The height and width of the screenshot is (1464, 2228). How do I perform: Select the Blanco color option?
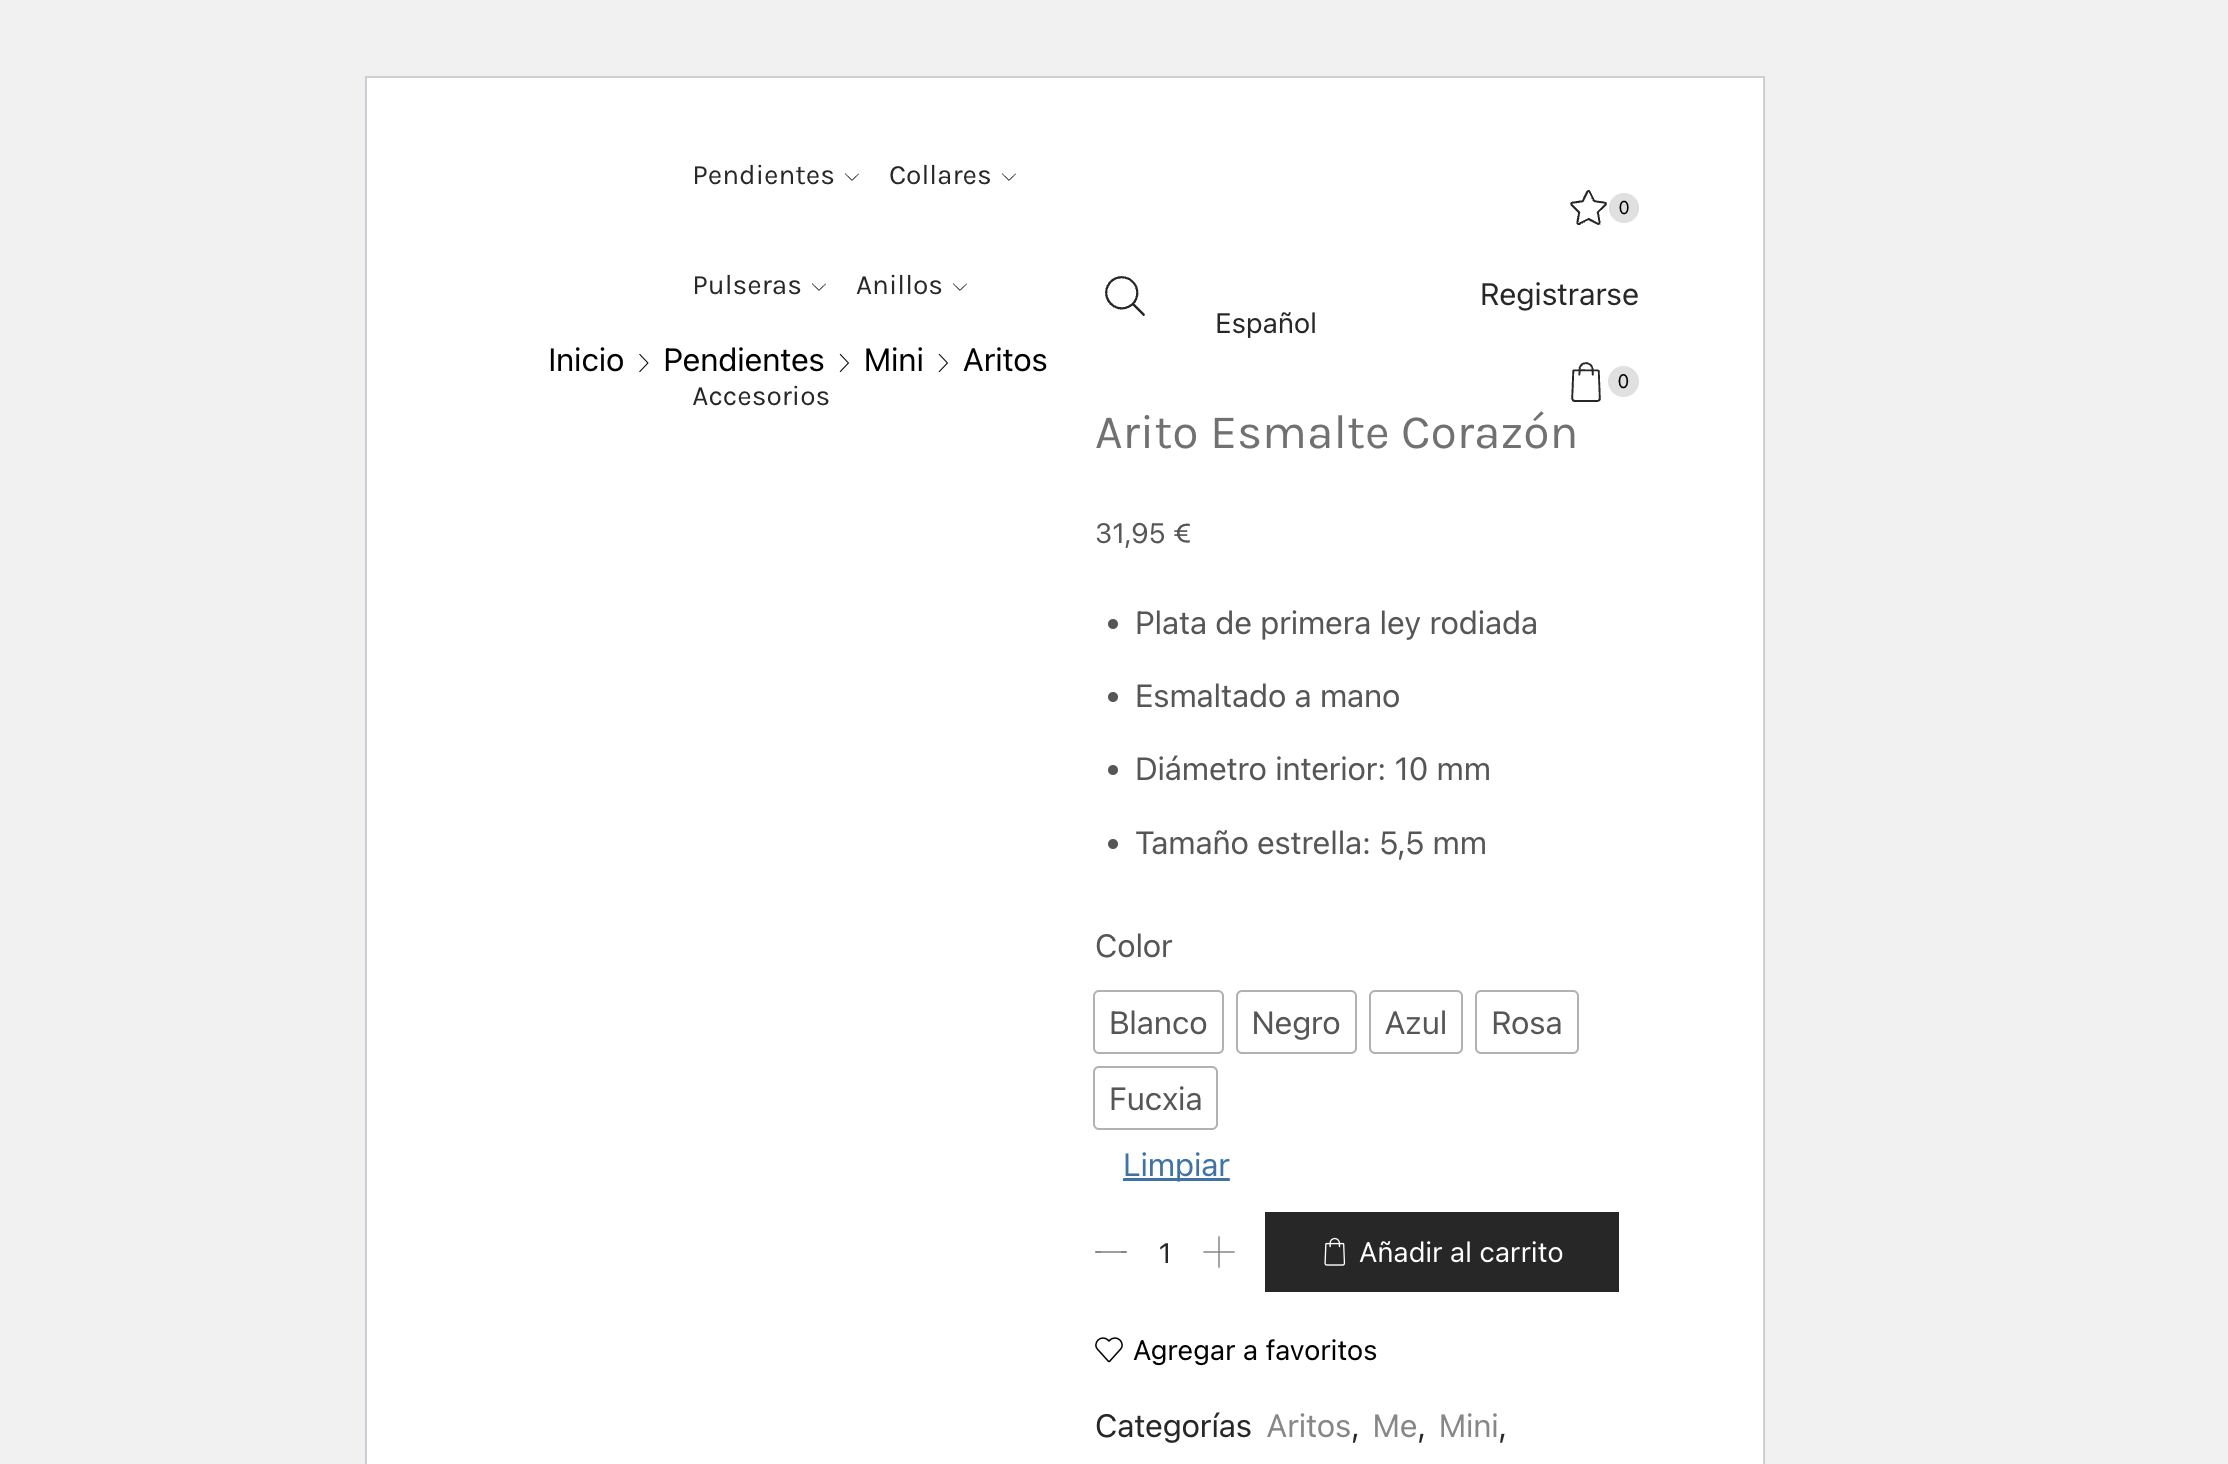click(1158, 1022)
